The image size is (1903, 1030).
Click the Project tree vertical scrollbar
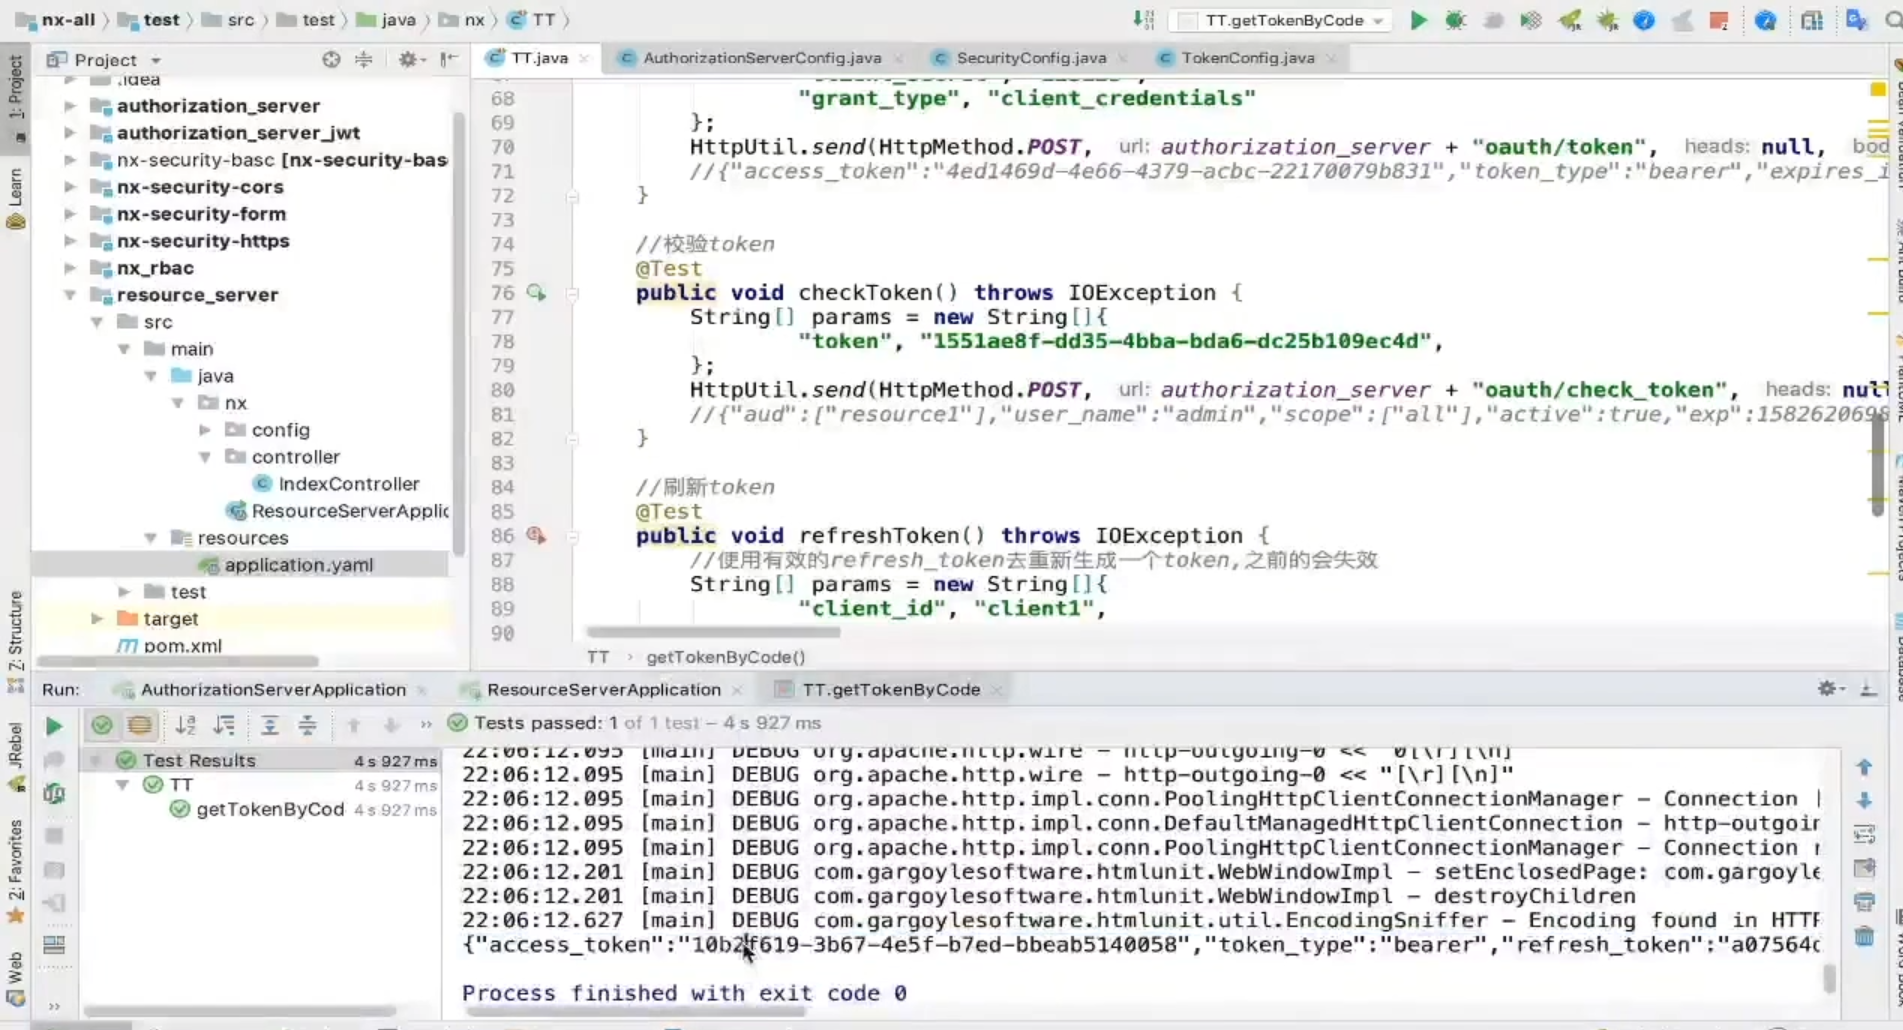pos(459,332)
